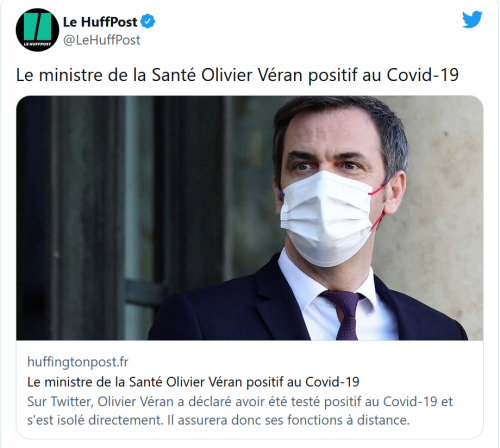The image size is (500, 448).
Task: Click 'Covid-19' in the tweet headline
Action: 423,75
